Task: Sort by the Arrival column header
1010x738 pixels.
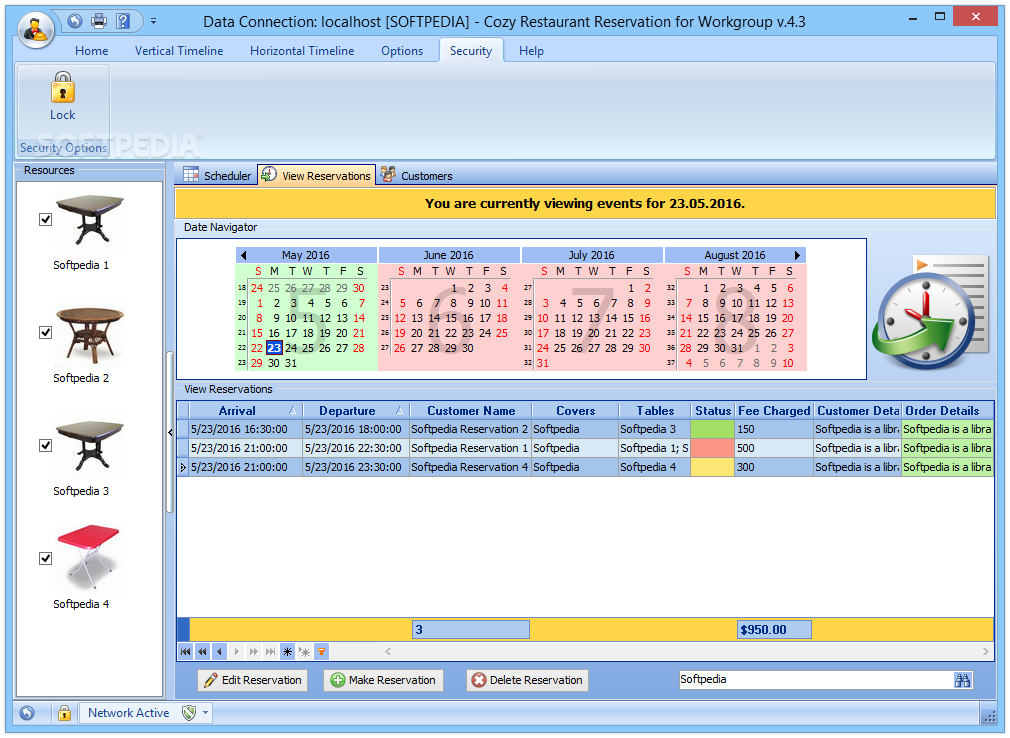Action: tap(245, 410)
